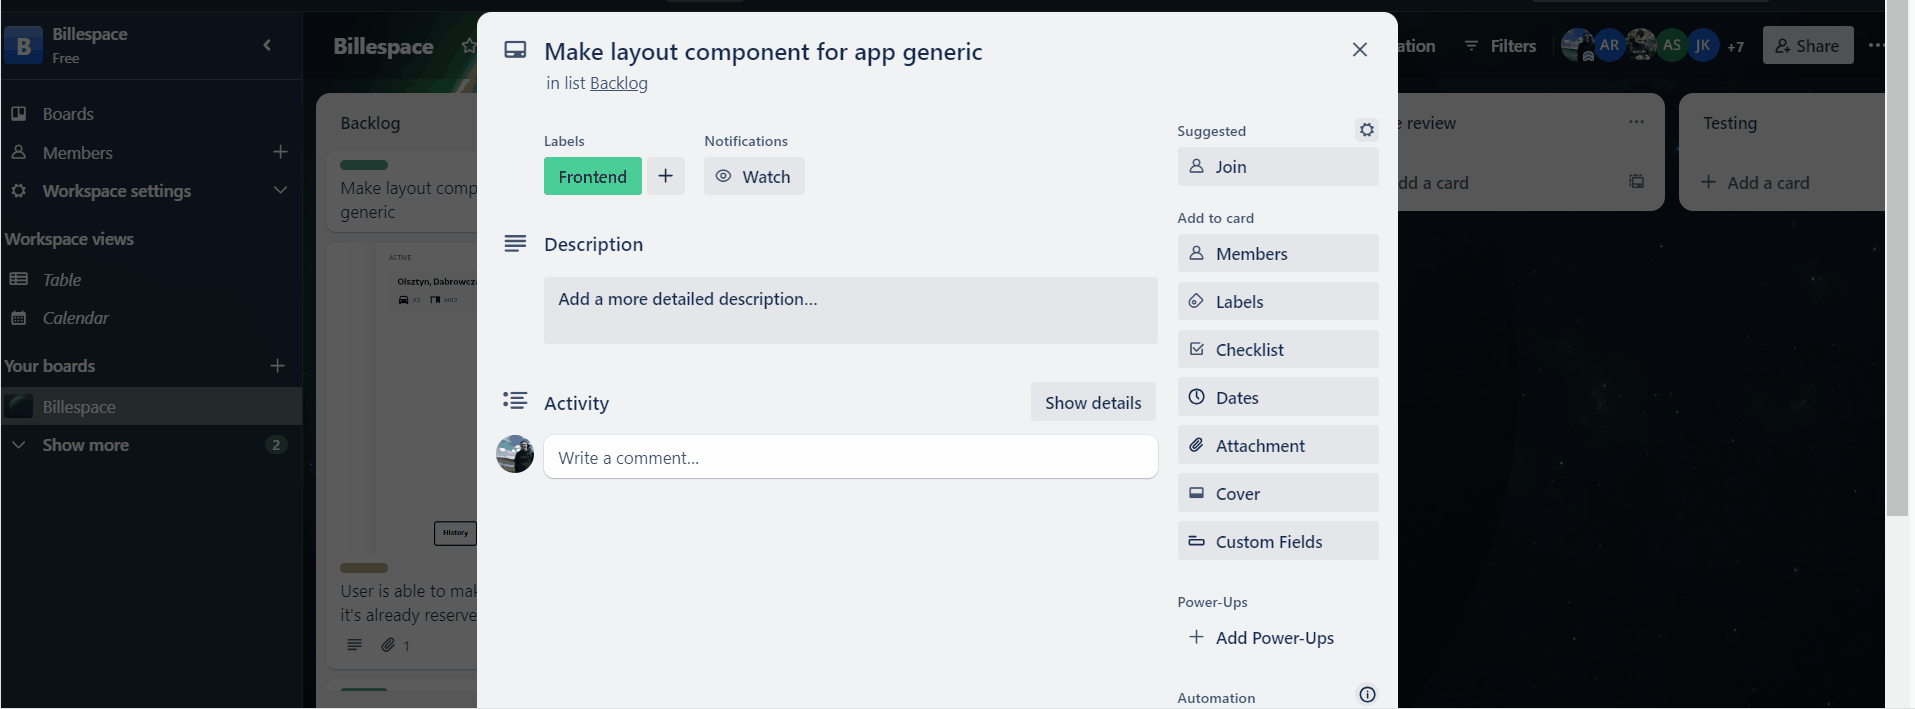
Task: Click the card title text
Action: point(763,51)
